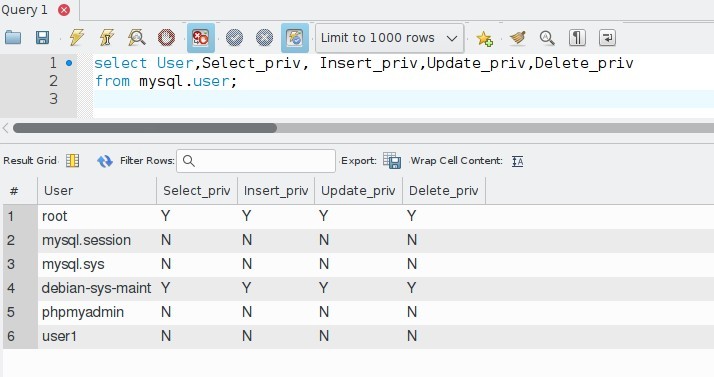Run Explain plan with the magnifier lightning icon
Viewport: 714px width, 377px height.
pos(137,38)
